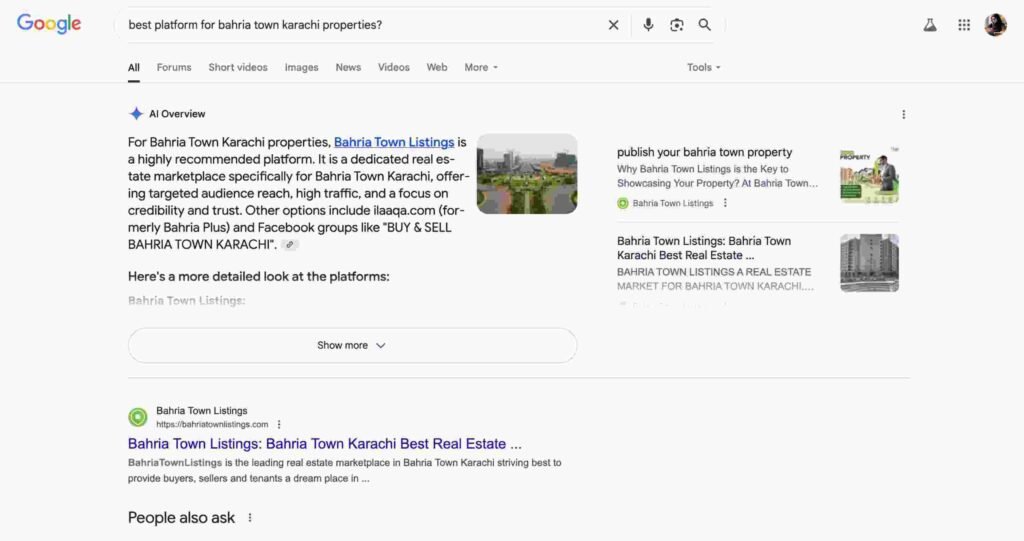Expand the More search filters dropdown

pos(481,67)
